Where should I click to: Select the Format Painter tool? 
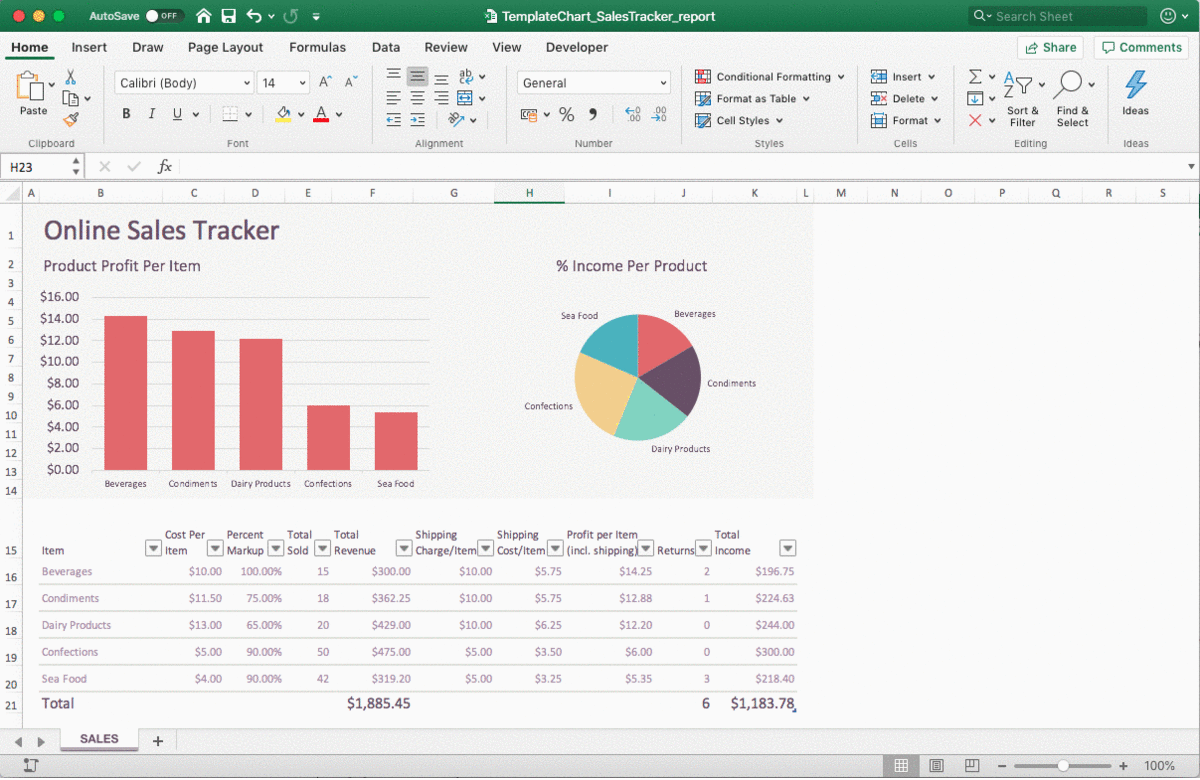[70, 120]
